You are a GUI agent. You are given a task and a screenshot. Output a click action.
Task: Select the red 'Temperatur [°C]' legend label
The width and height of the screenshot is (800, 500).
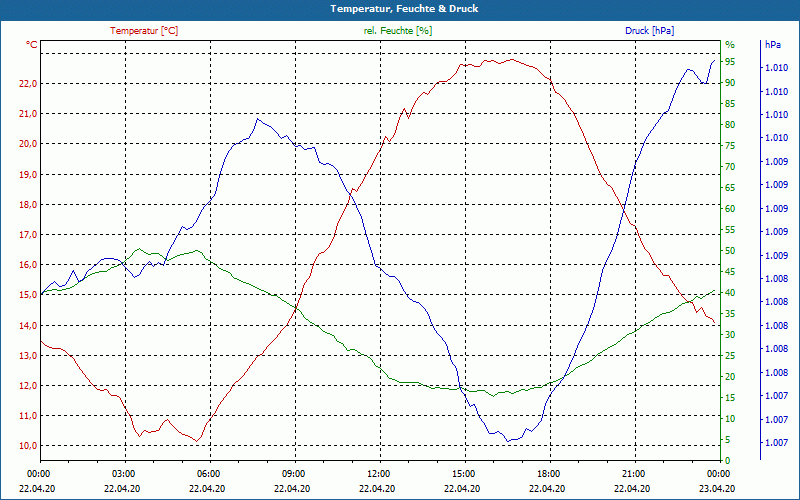click(144, 31)
